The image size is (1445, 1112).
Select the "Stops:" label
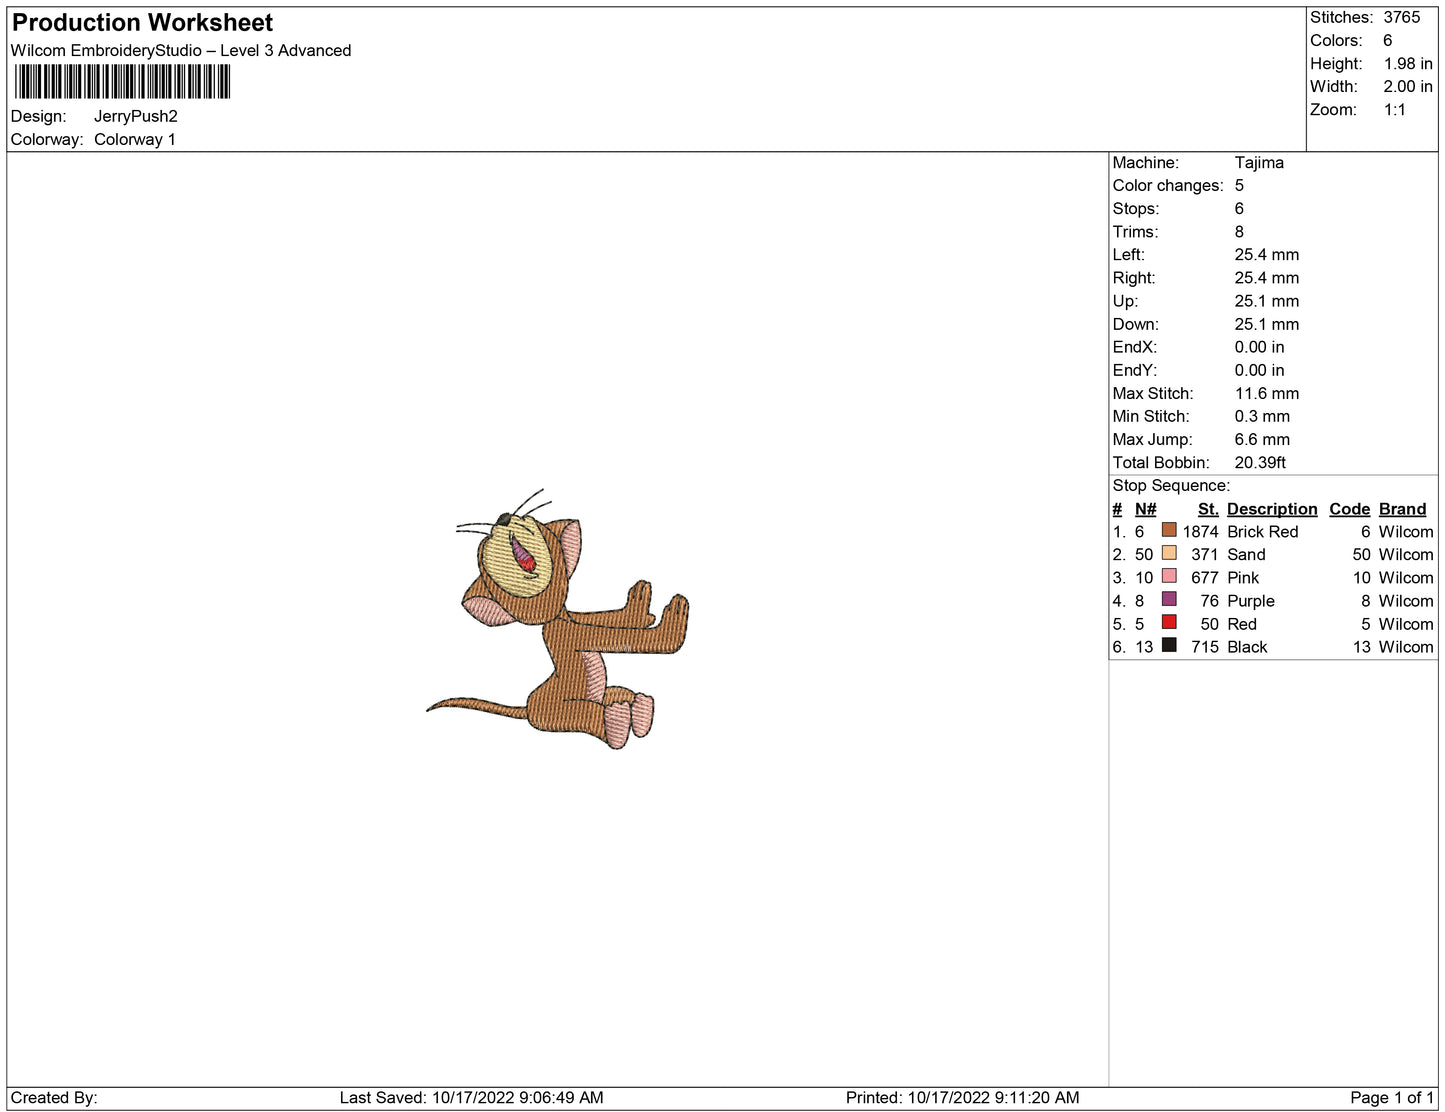tap(1136, 208)
